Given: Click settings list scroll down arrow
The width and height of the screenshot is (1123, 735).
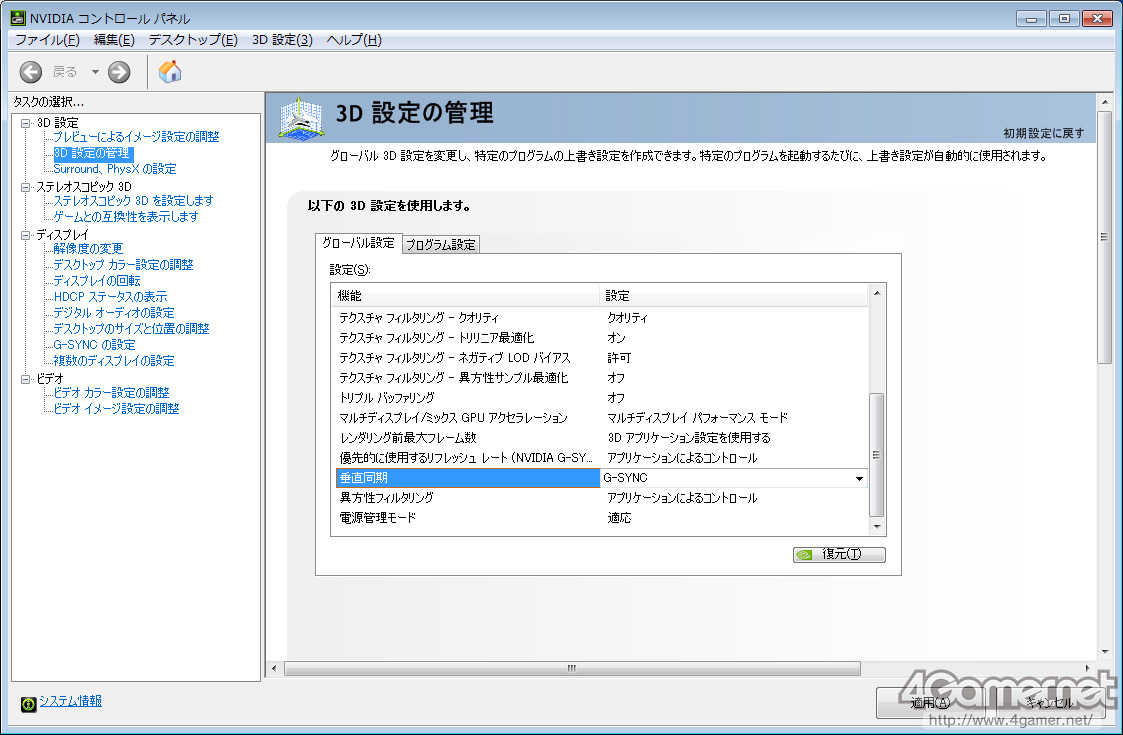Looking at the screenshot, I should (x=877, y=527).
